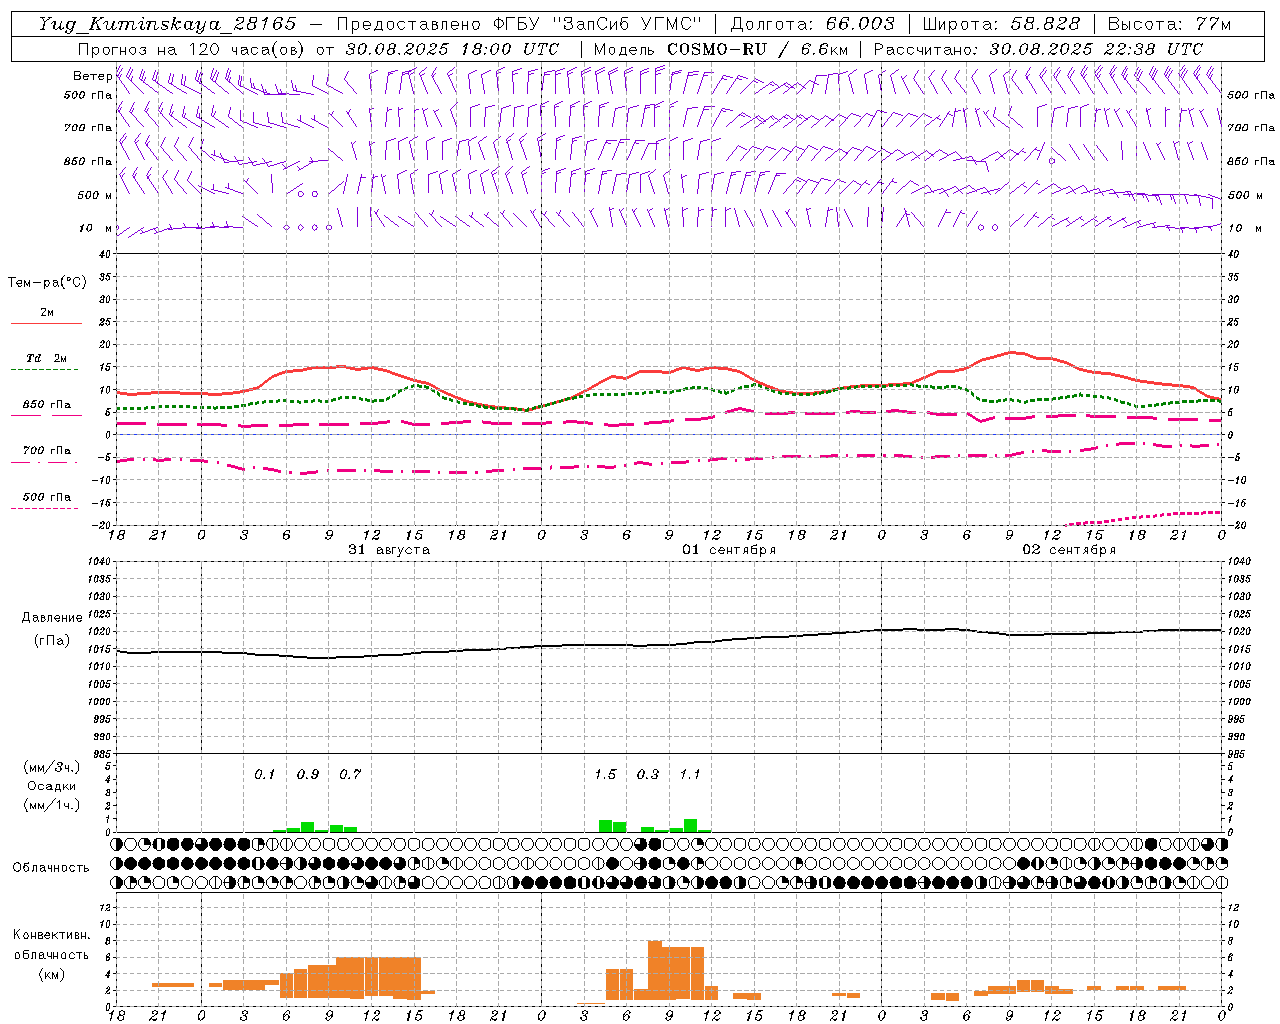Click the station name Yug_Kuminskaya_28165

(167, 24)
